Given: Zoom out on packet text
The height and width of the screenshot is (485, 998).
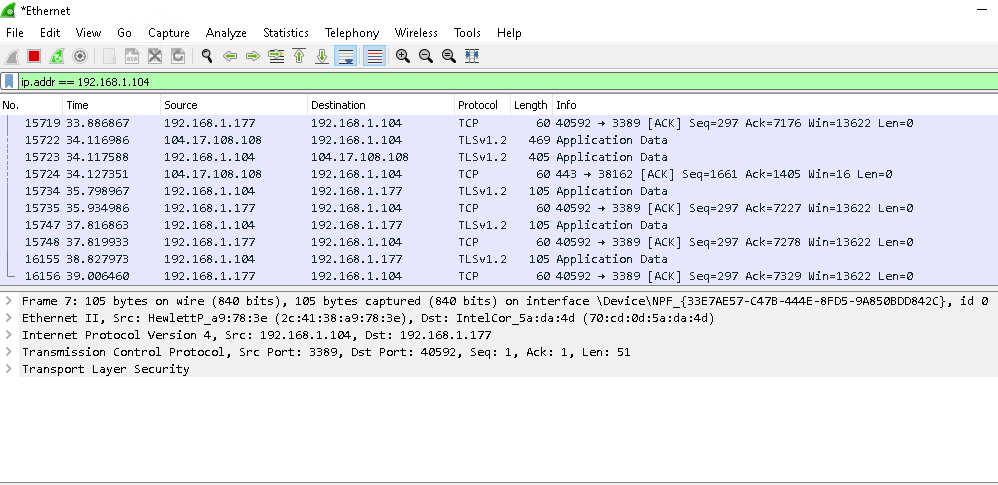Looking at the screenshot, I should click(426, 56).
